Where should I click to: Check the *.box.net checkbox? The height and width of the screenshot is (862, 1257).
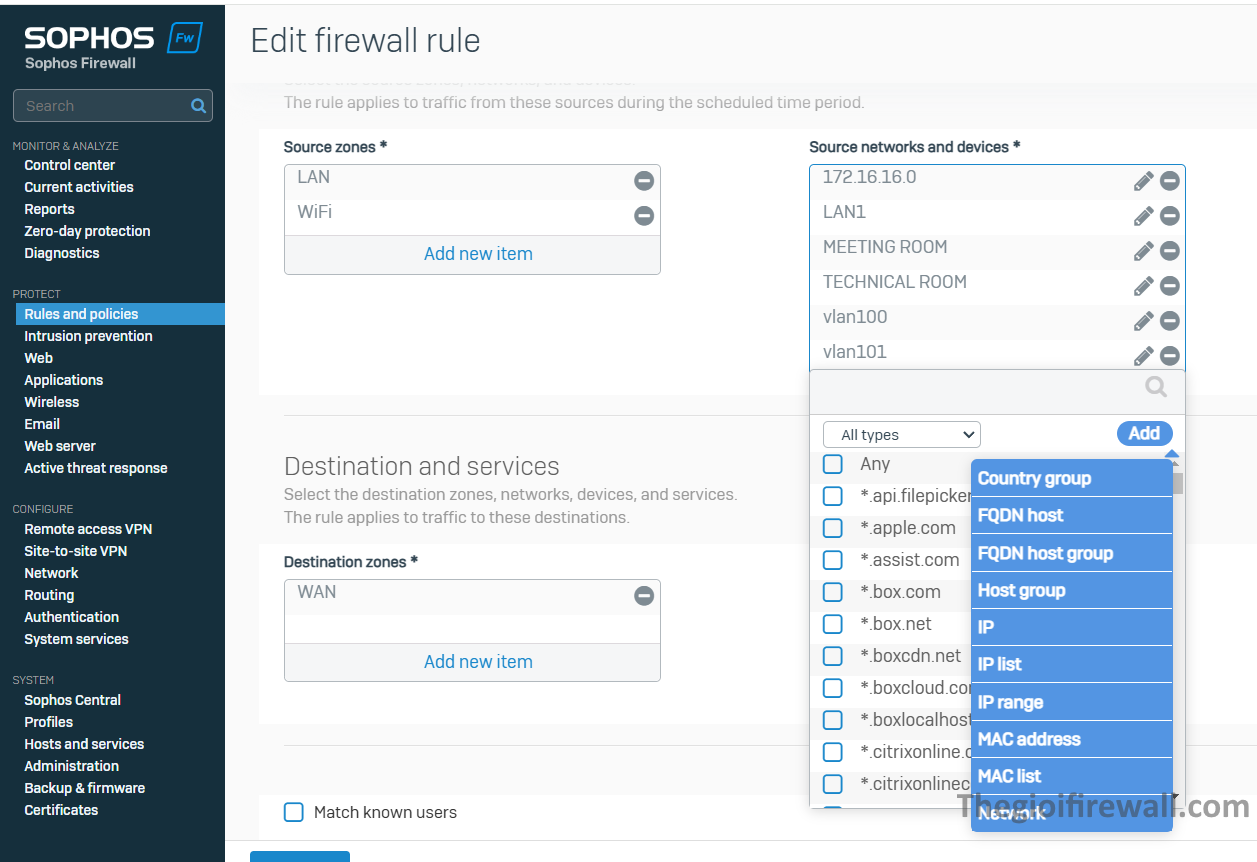point(833,624)
